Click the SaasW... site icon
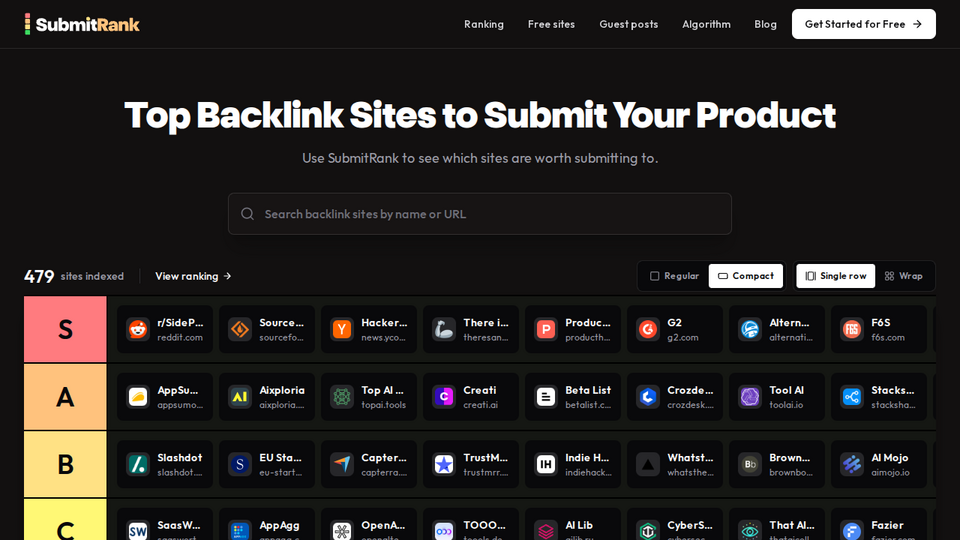 pos(138,530)
